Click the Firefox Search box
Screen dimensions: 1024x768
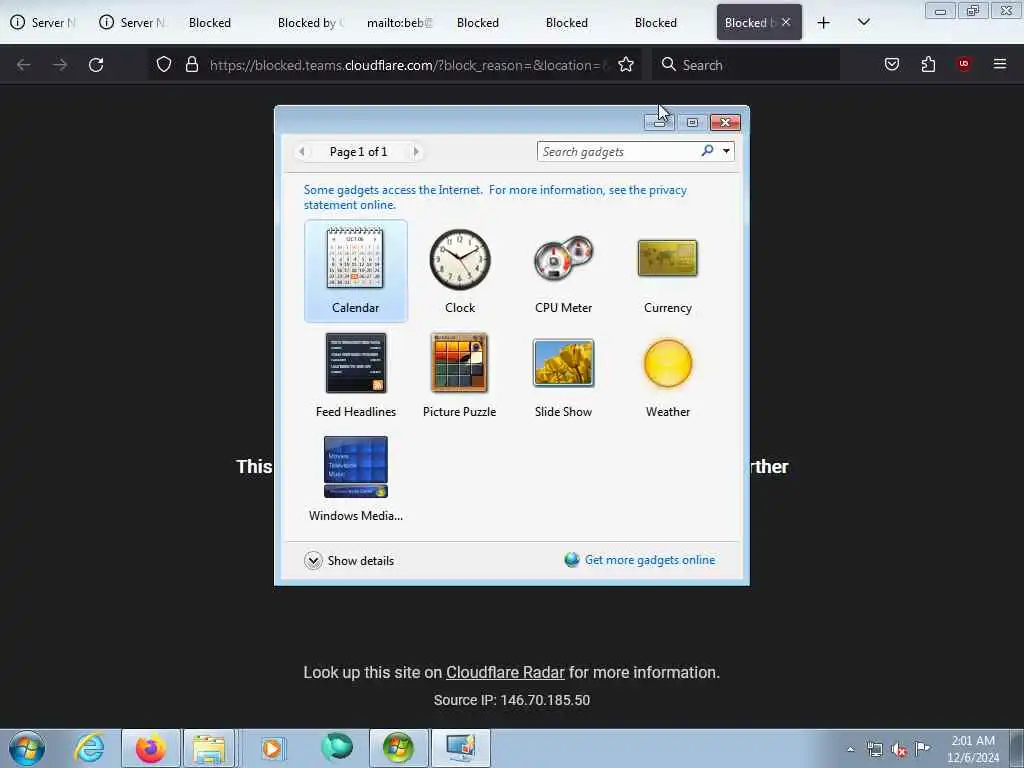tap(746, 65)
